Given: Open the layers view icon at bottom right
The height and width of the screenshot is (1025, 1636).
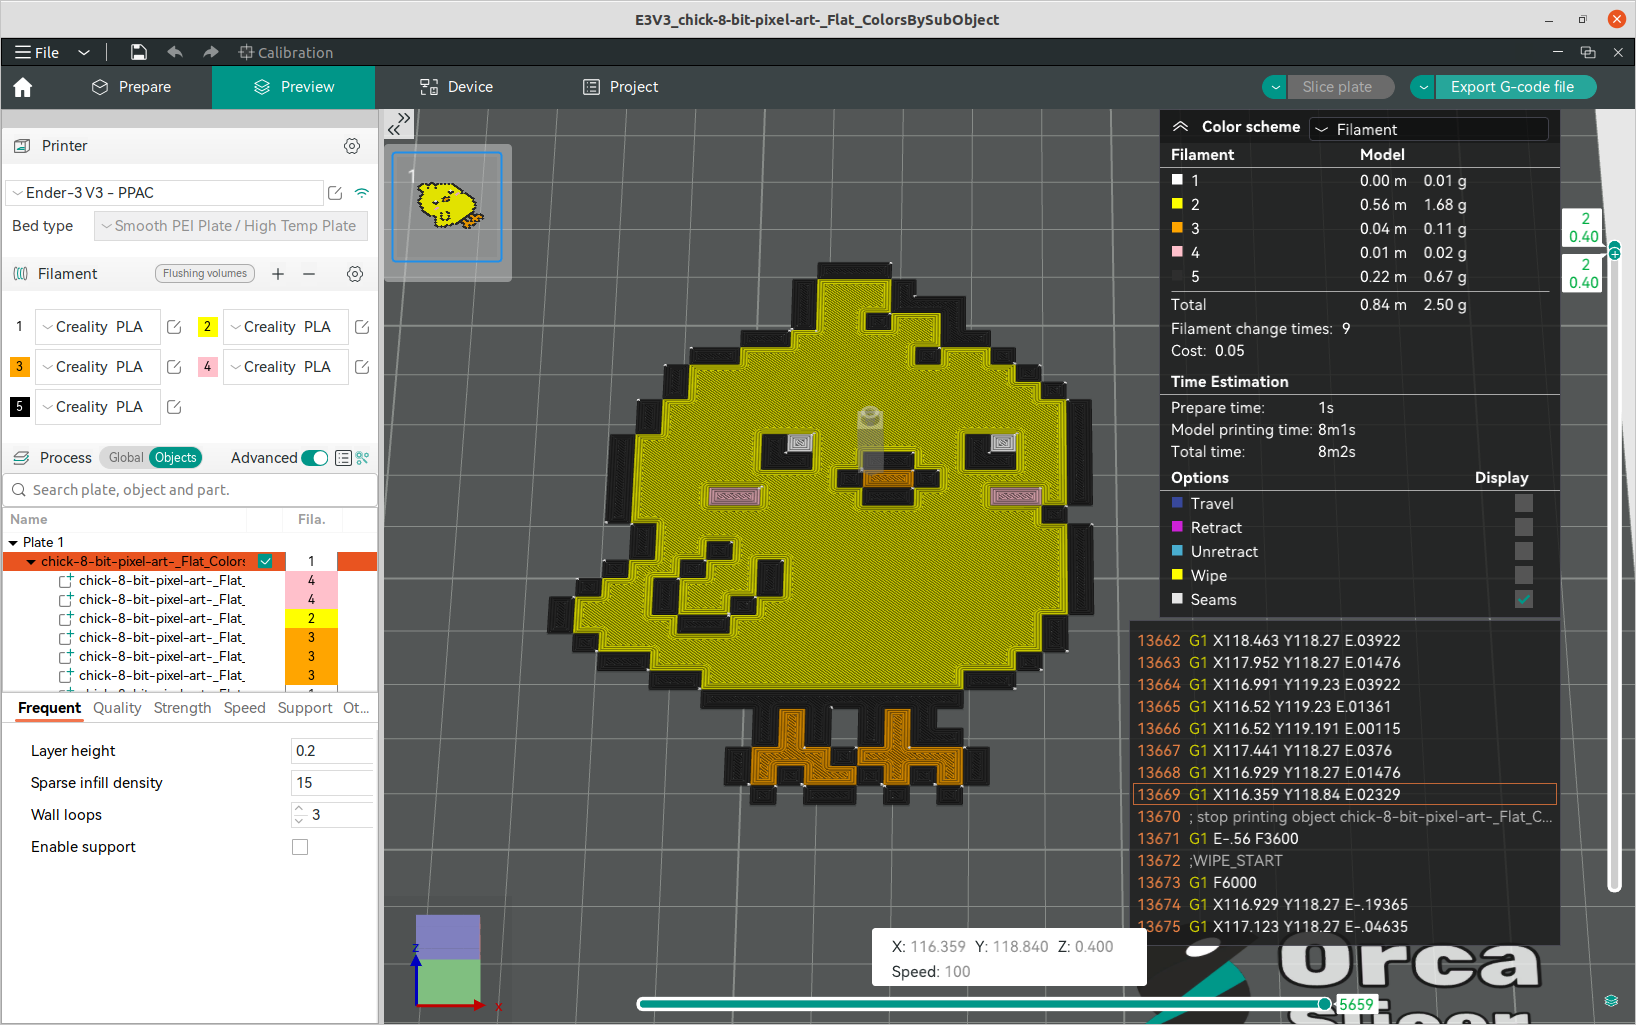Looking at the screenshot, I should [1611, 1001].
